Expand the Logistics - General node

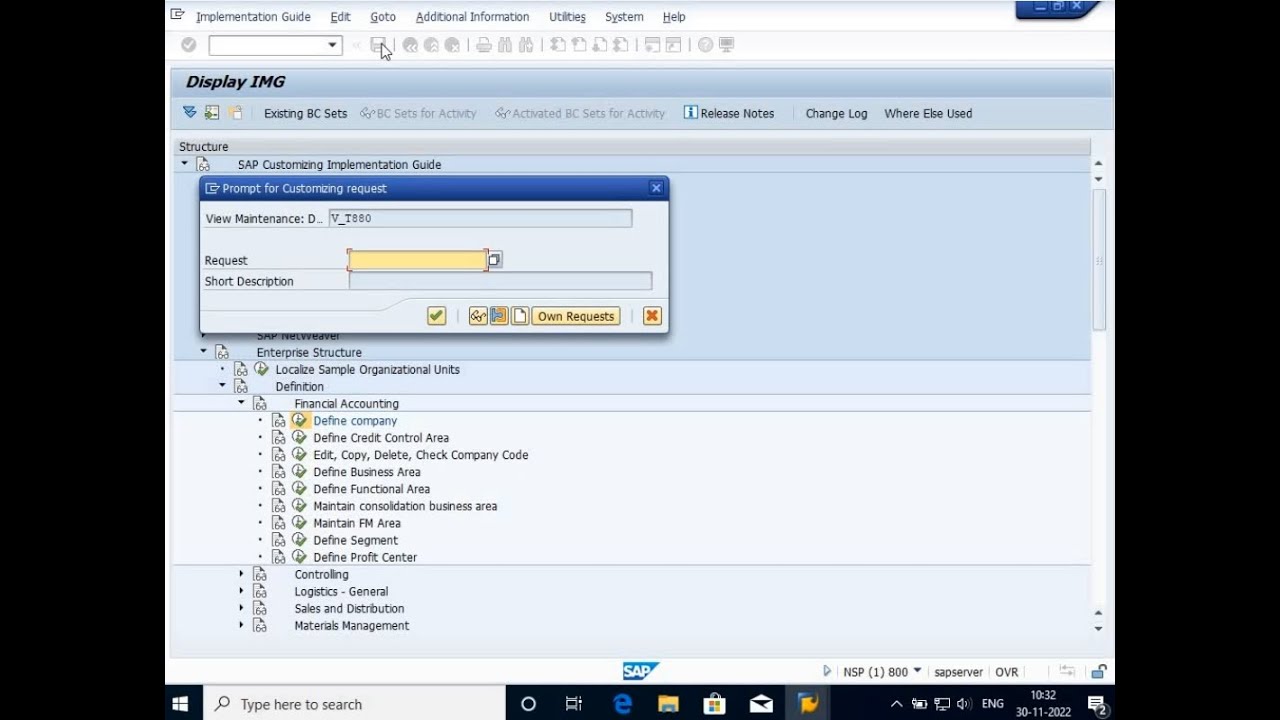(x=241, y=591)
